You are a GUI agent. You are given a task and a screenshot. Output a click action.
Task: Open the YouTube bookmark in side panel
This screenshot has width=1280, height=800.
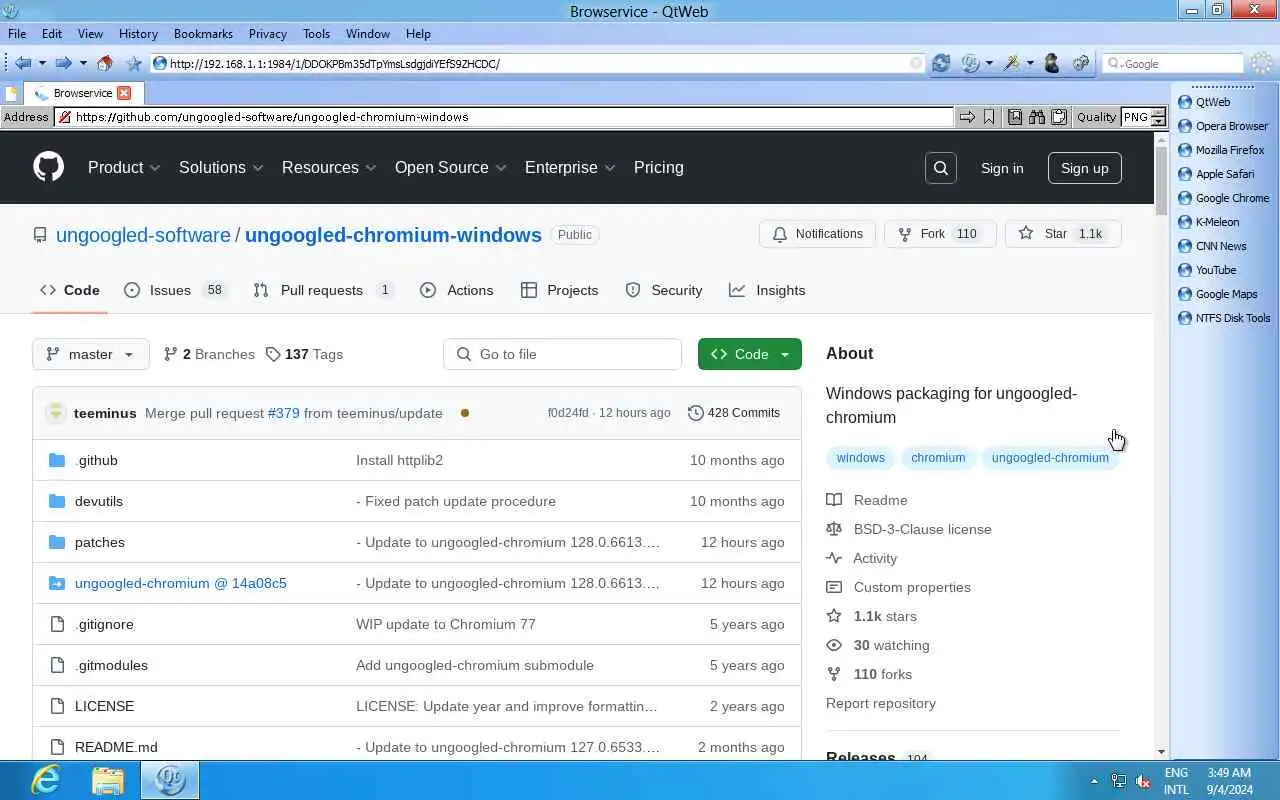1207,270
